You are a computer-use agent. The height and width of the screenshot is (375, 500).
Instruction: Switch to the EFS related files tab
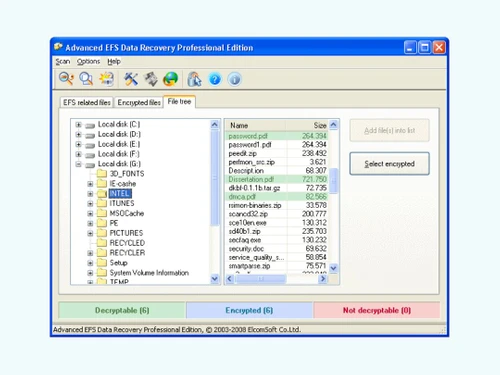pyautogui.click(x=87, y=102)
